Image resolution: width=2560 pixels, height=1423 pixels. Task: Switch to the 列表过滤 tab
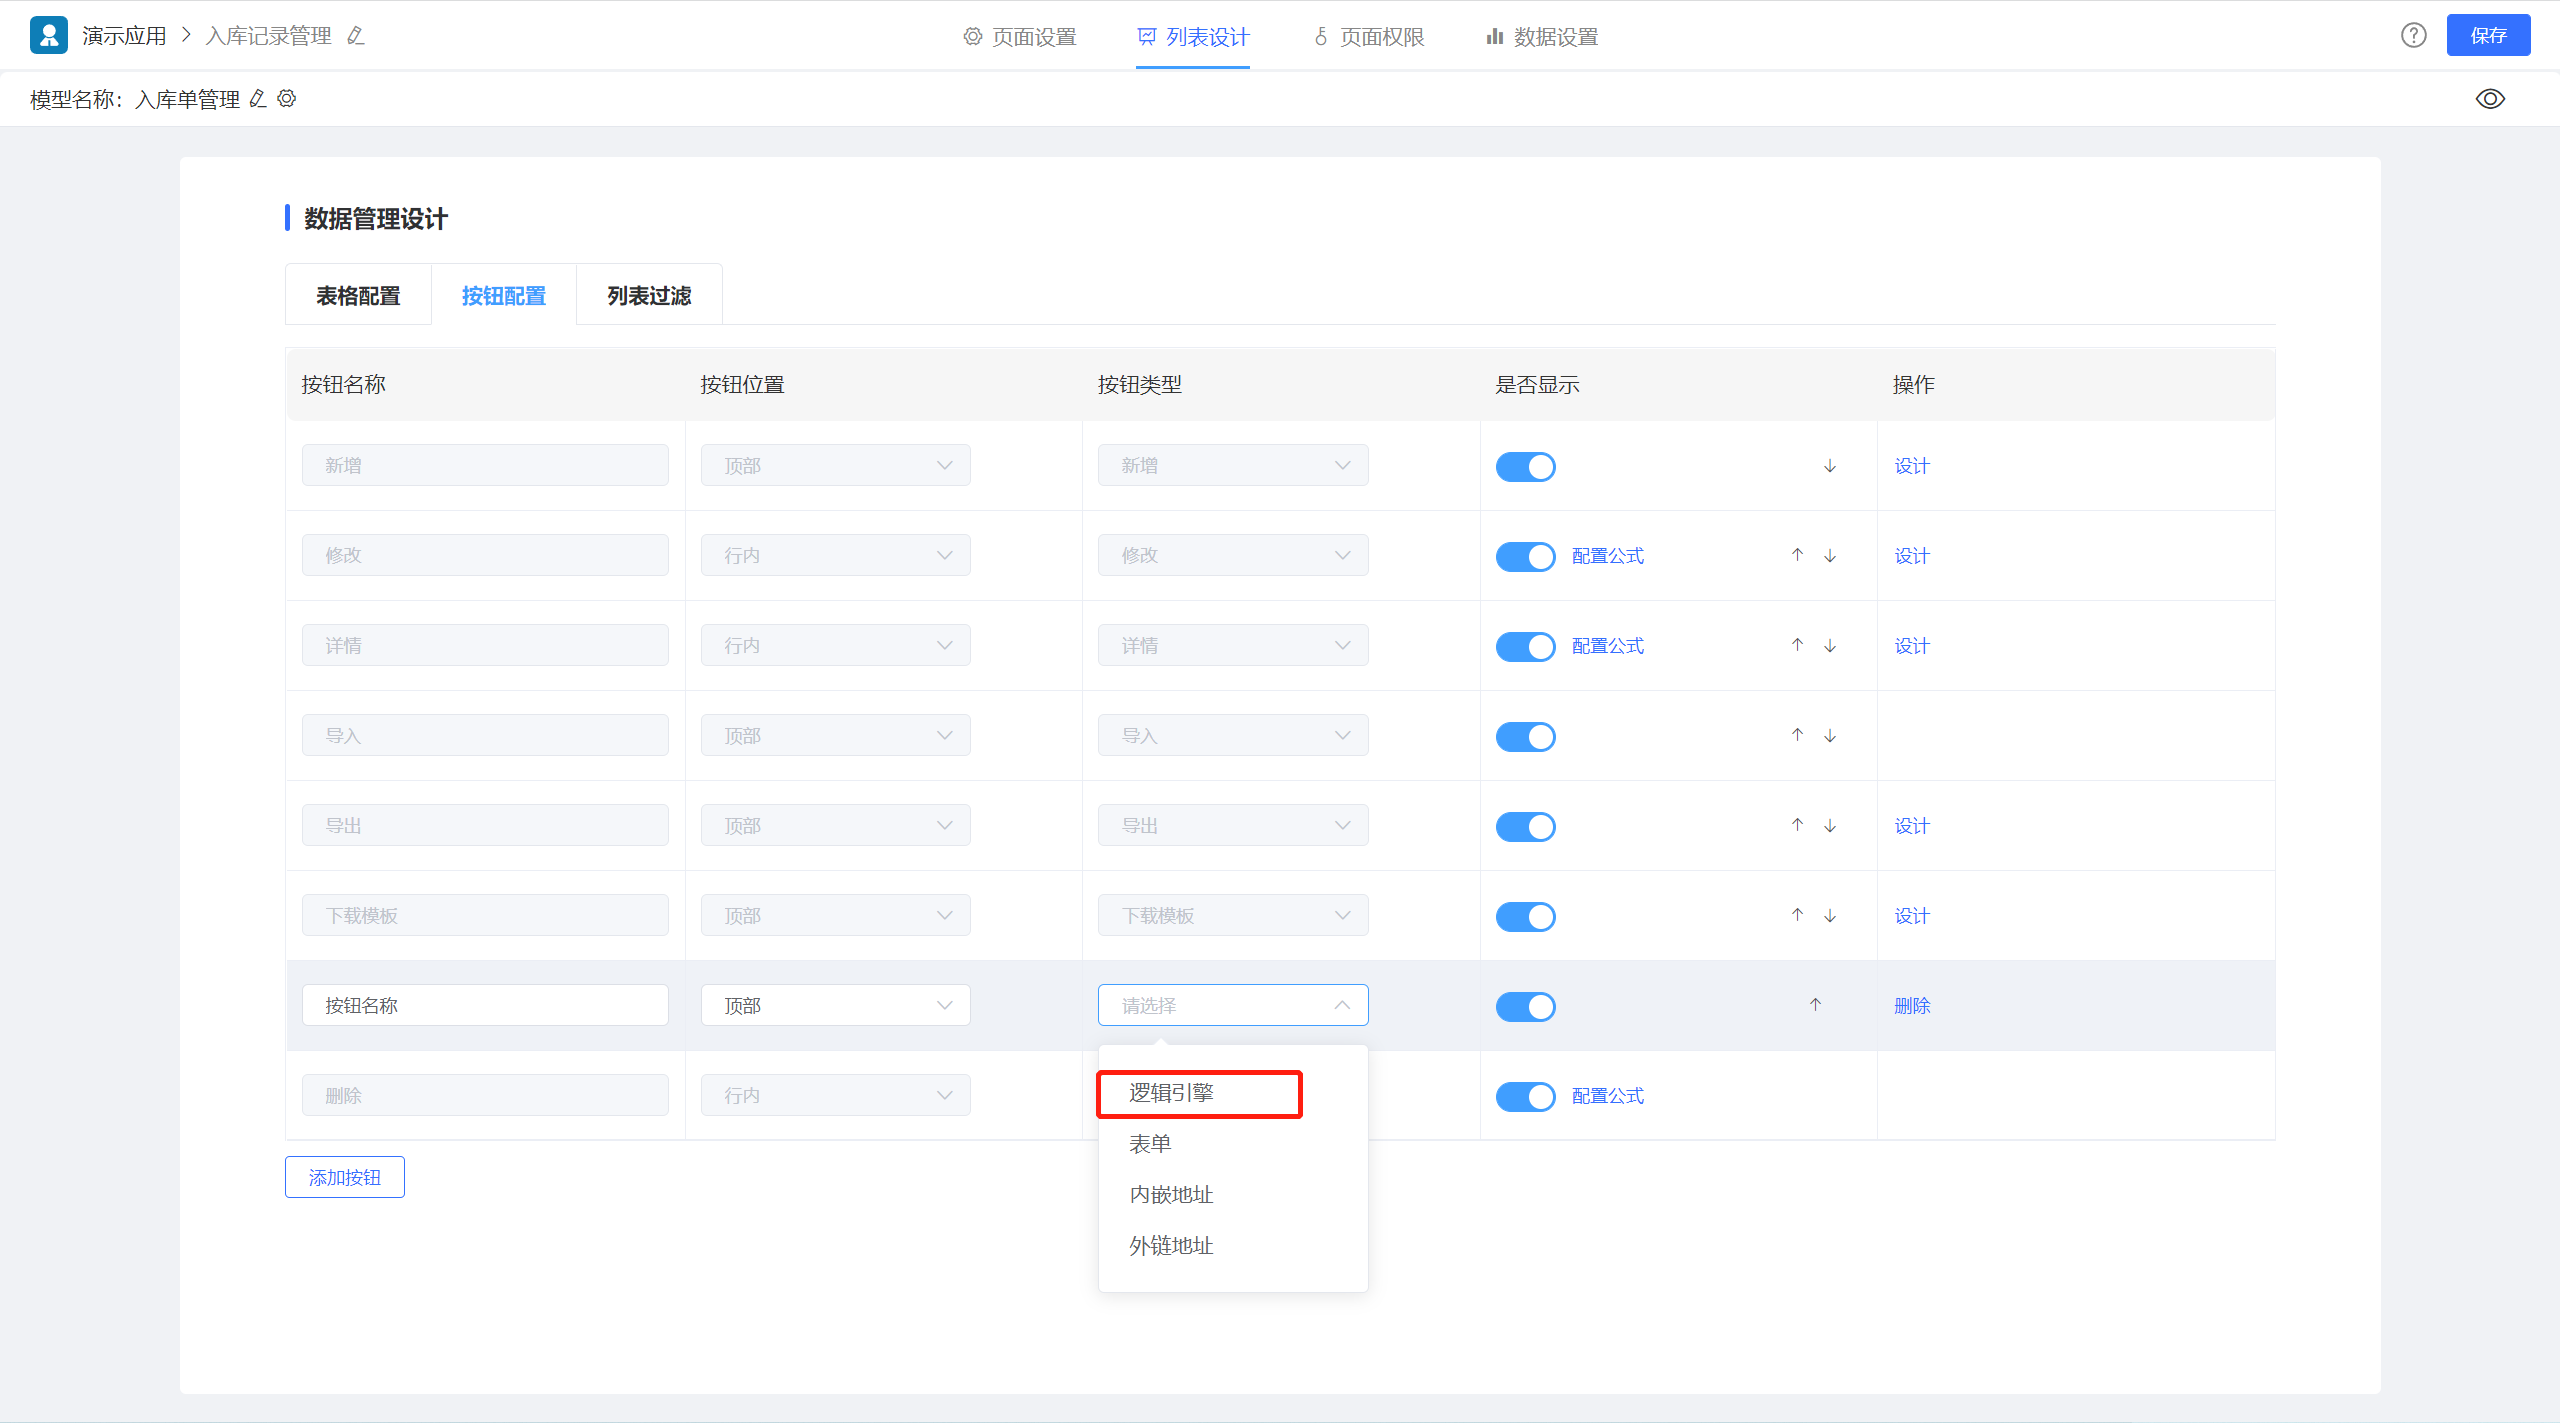[x=649, y=295]
